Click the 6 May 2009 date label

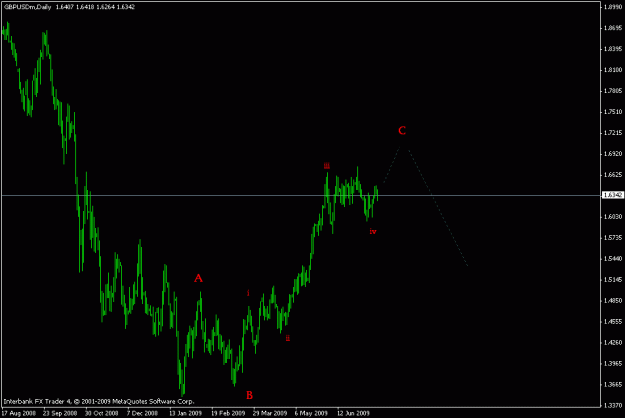311,413
